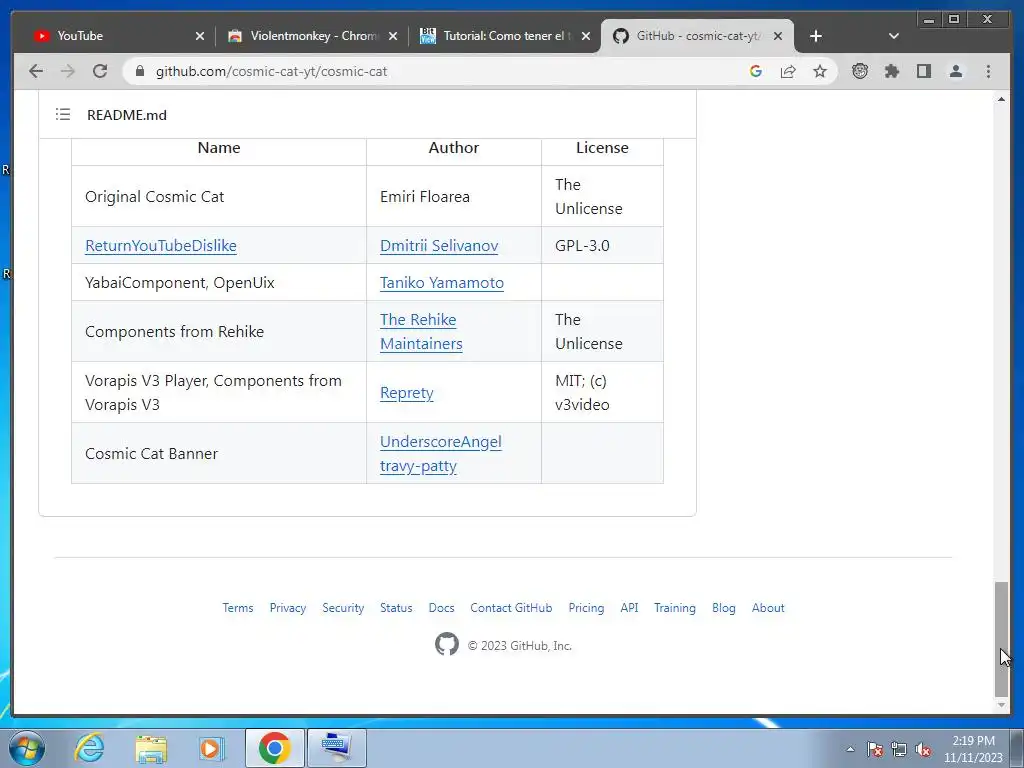Open the API footer link
Viewport: 1024px width, 768px height.
pos(630,608)
